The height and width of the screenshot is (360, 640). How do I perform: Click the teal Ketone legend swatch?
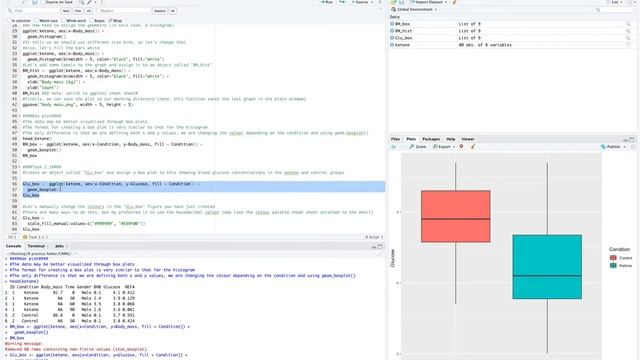[613, 265]
